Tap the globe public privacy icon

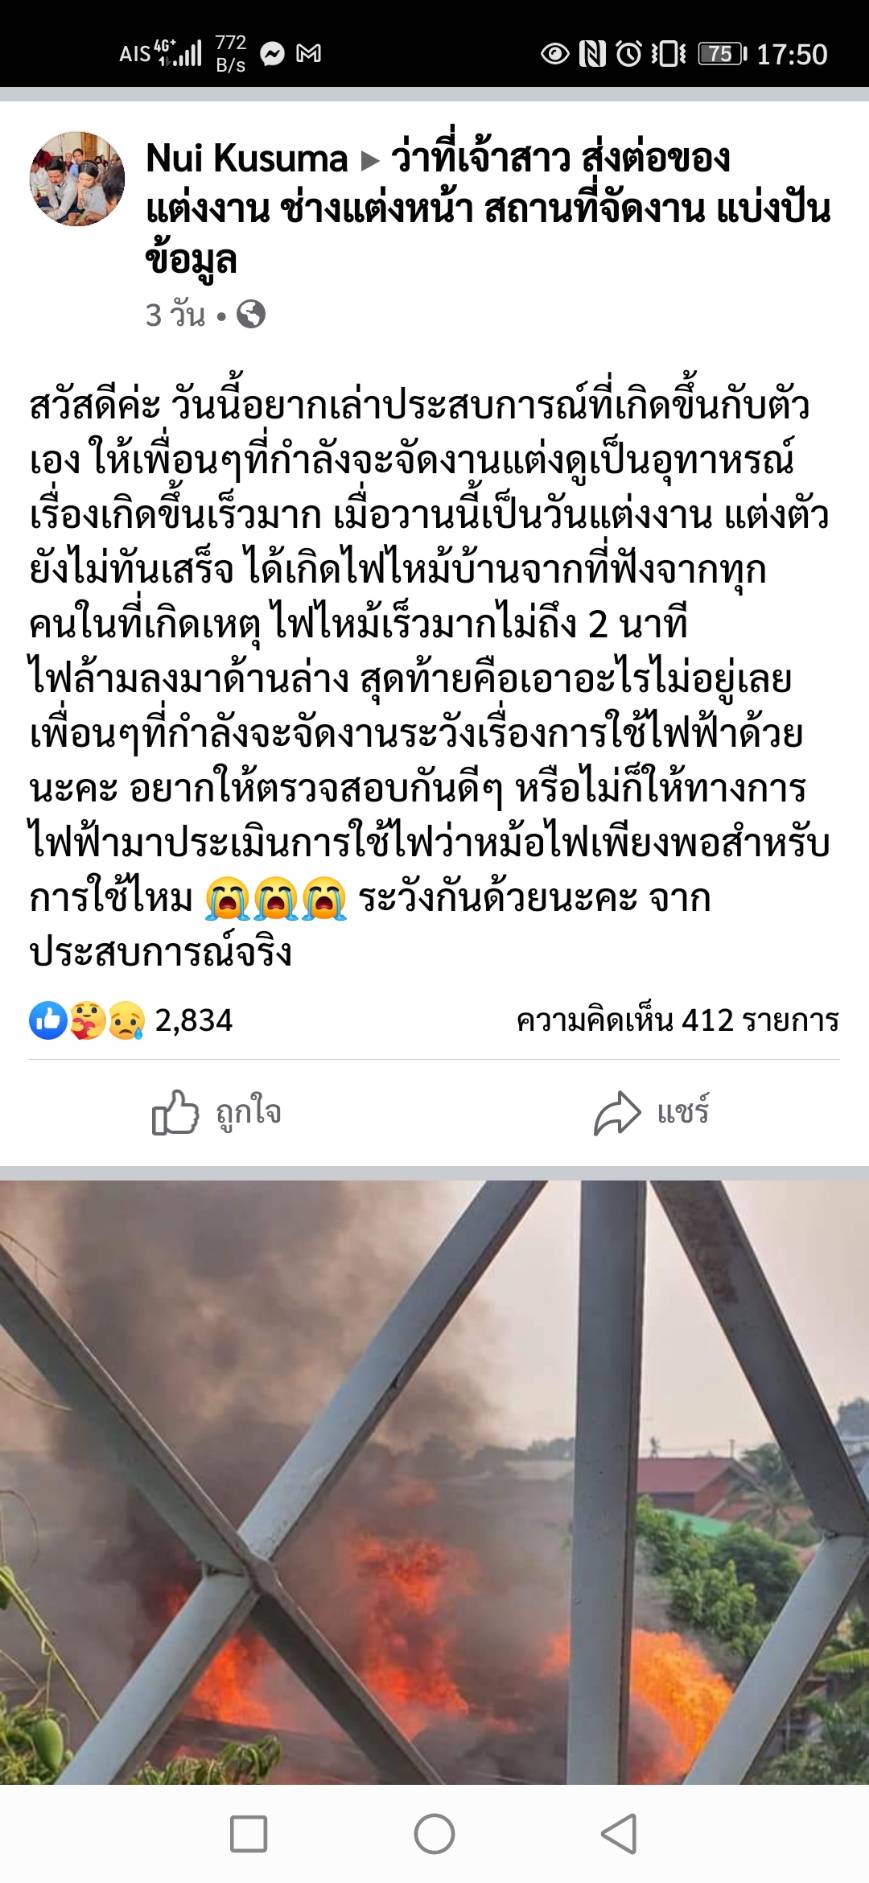pos(251,315)
